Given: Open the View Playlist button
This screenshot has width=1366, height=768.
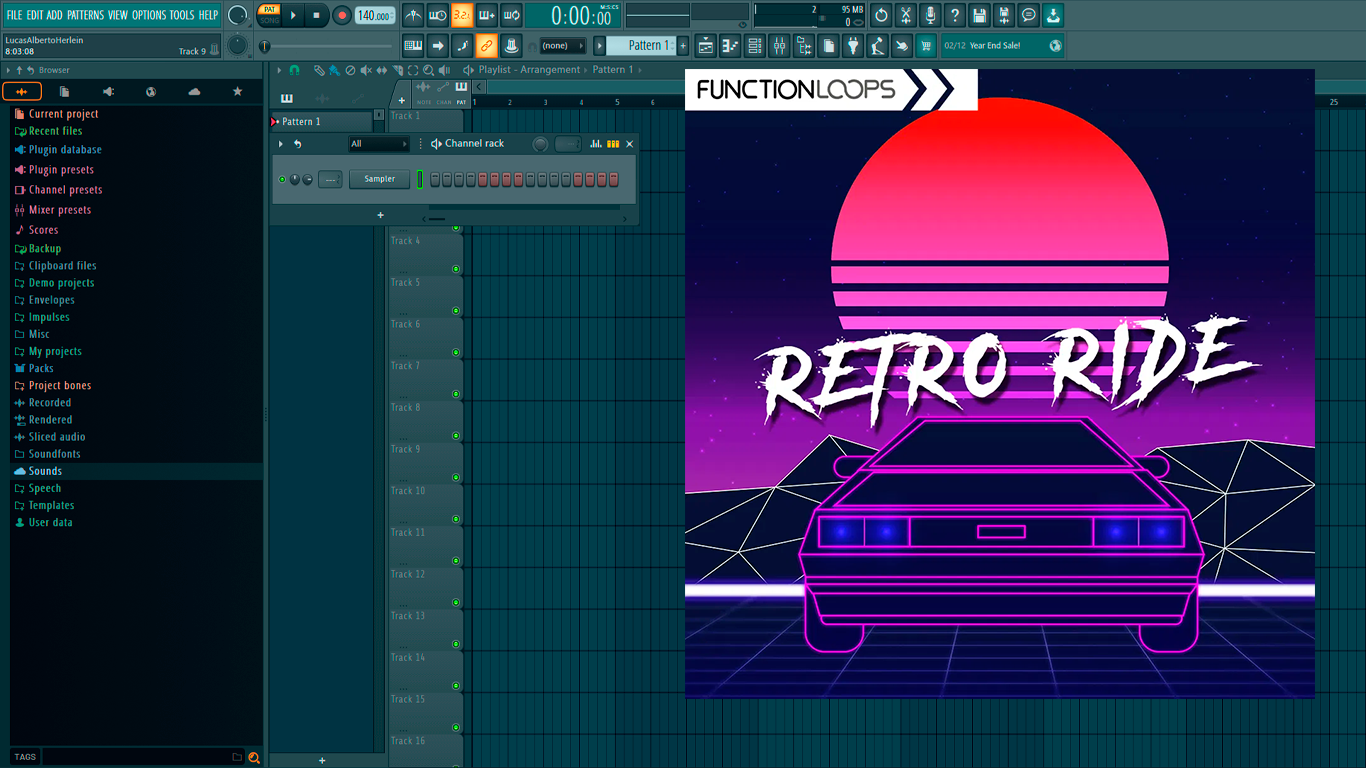Looking at the screenshot, I should 705,46.
